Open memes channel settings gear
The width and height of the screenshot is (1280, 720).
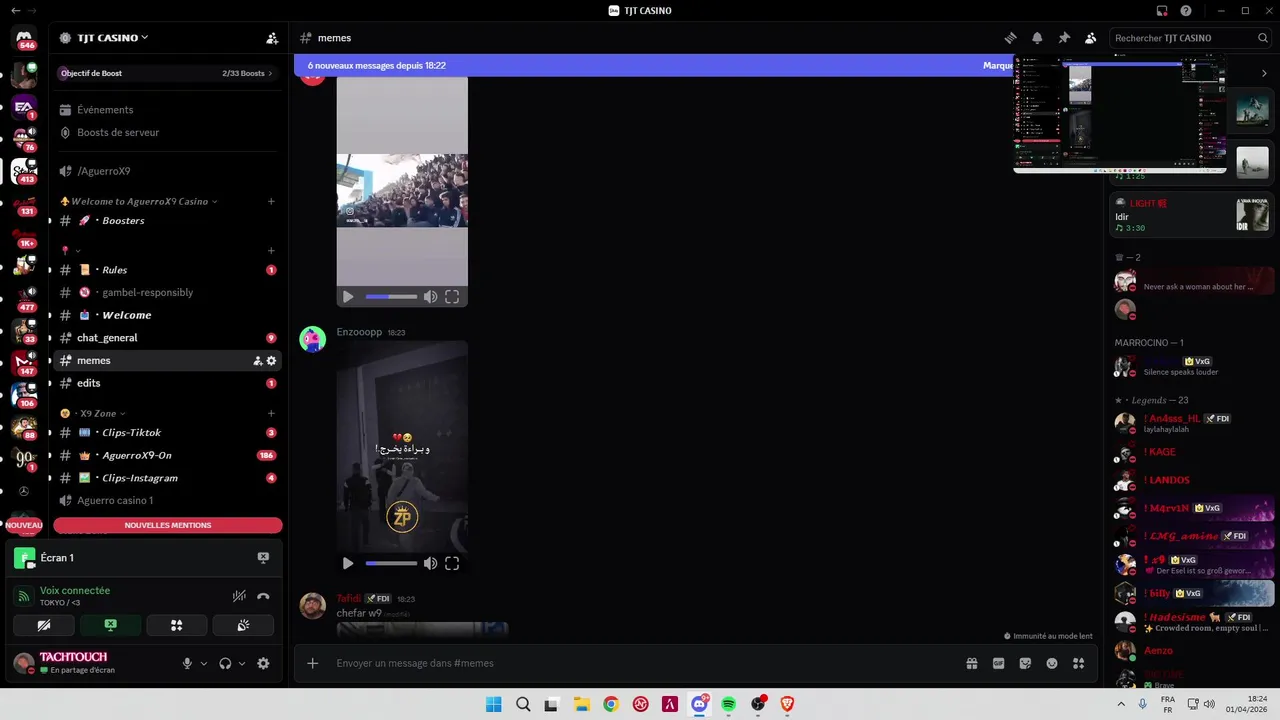(271, 361)
